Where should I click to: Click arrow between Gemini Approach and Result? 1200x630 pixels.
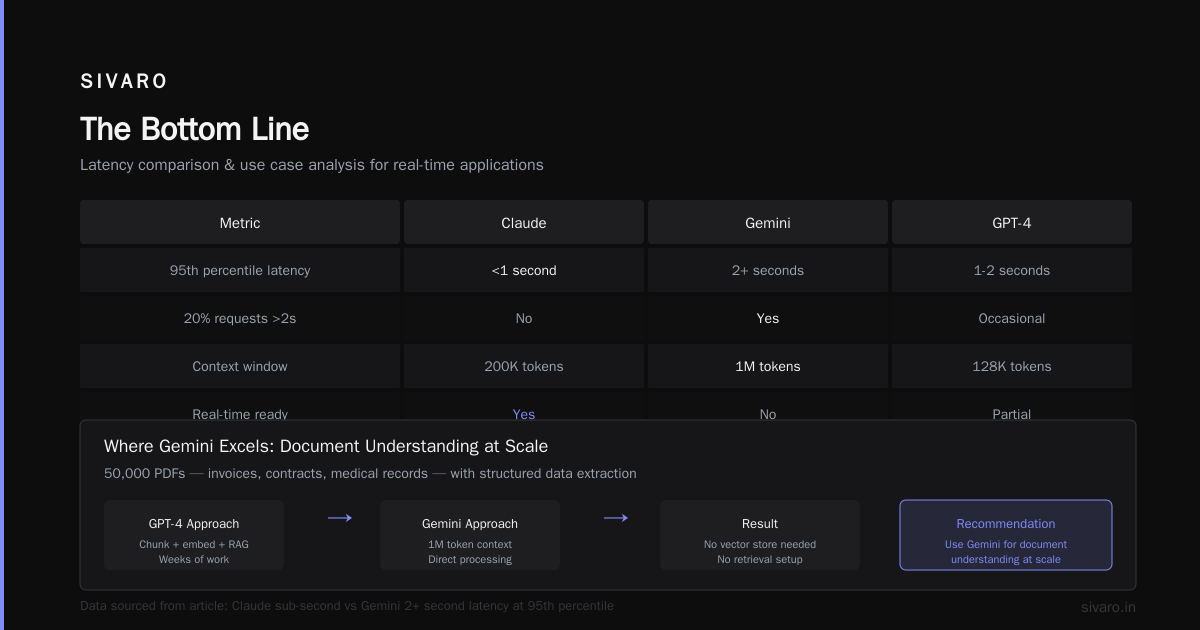616,518
